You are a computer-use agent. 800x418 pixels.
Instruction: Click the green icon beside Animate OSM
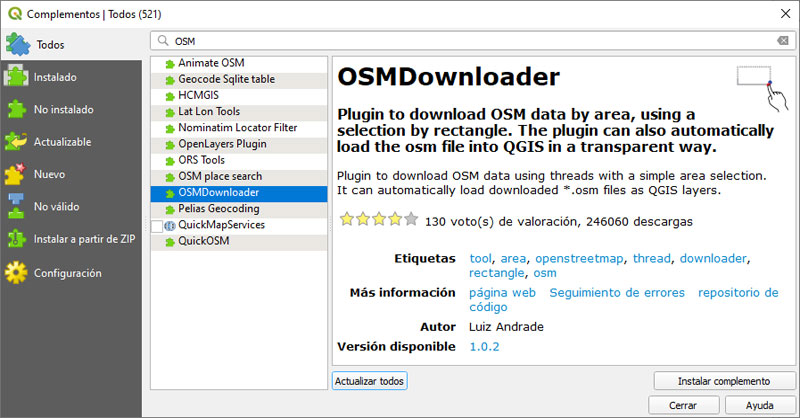(170, 64)
